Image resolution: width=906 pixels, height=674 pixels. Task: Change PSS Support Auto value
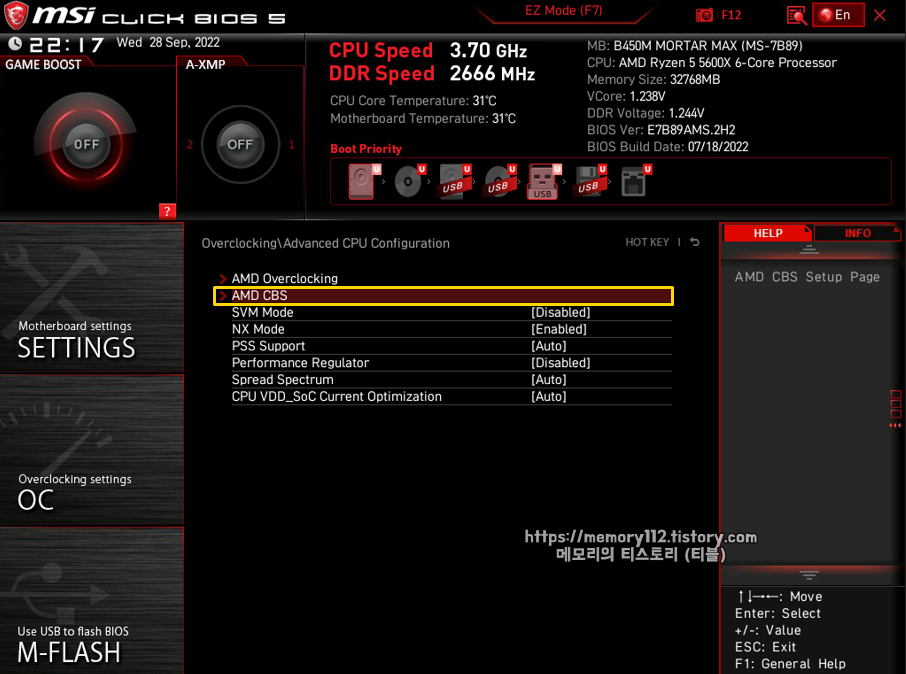click(548, 346)
